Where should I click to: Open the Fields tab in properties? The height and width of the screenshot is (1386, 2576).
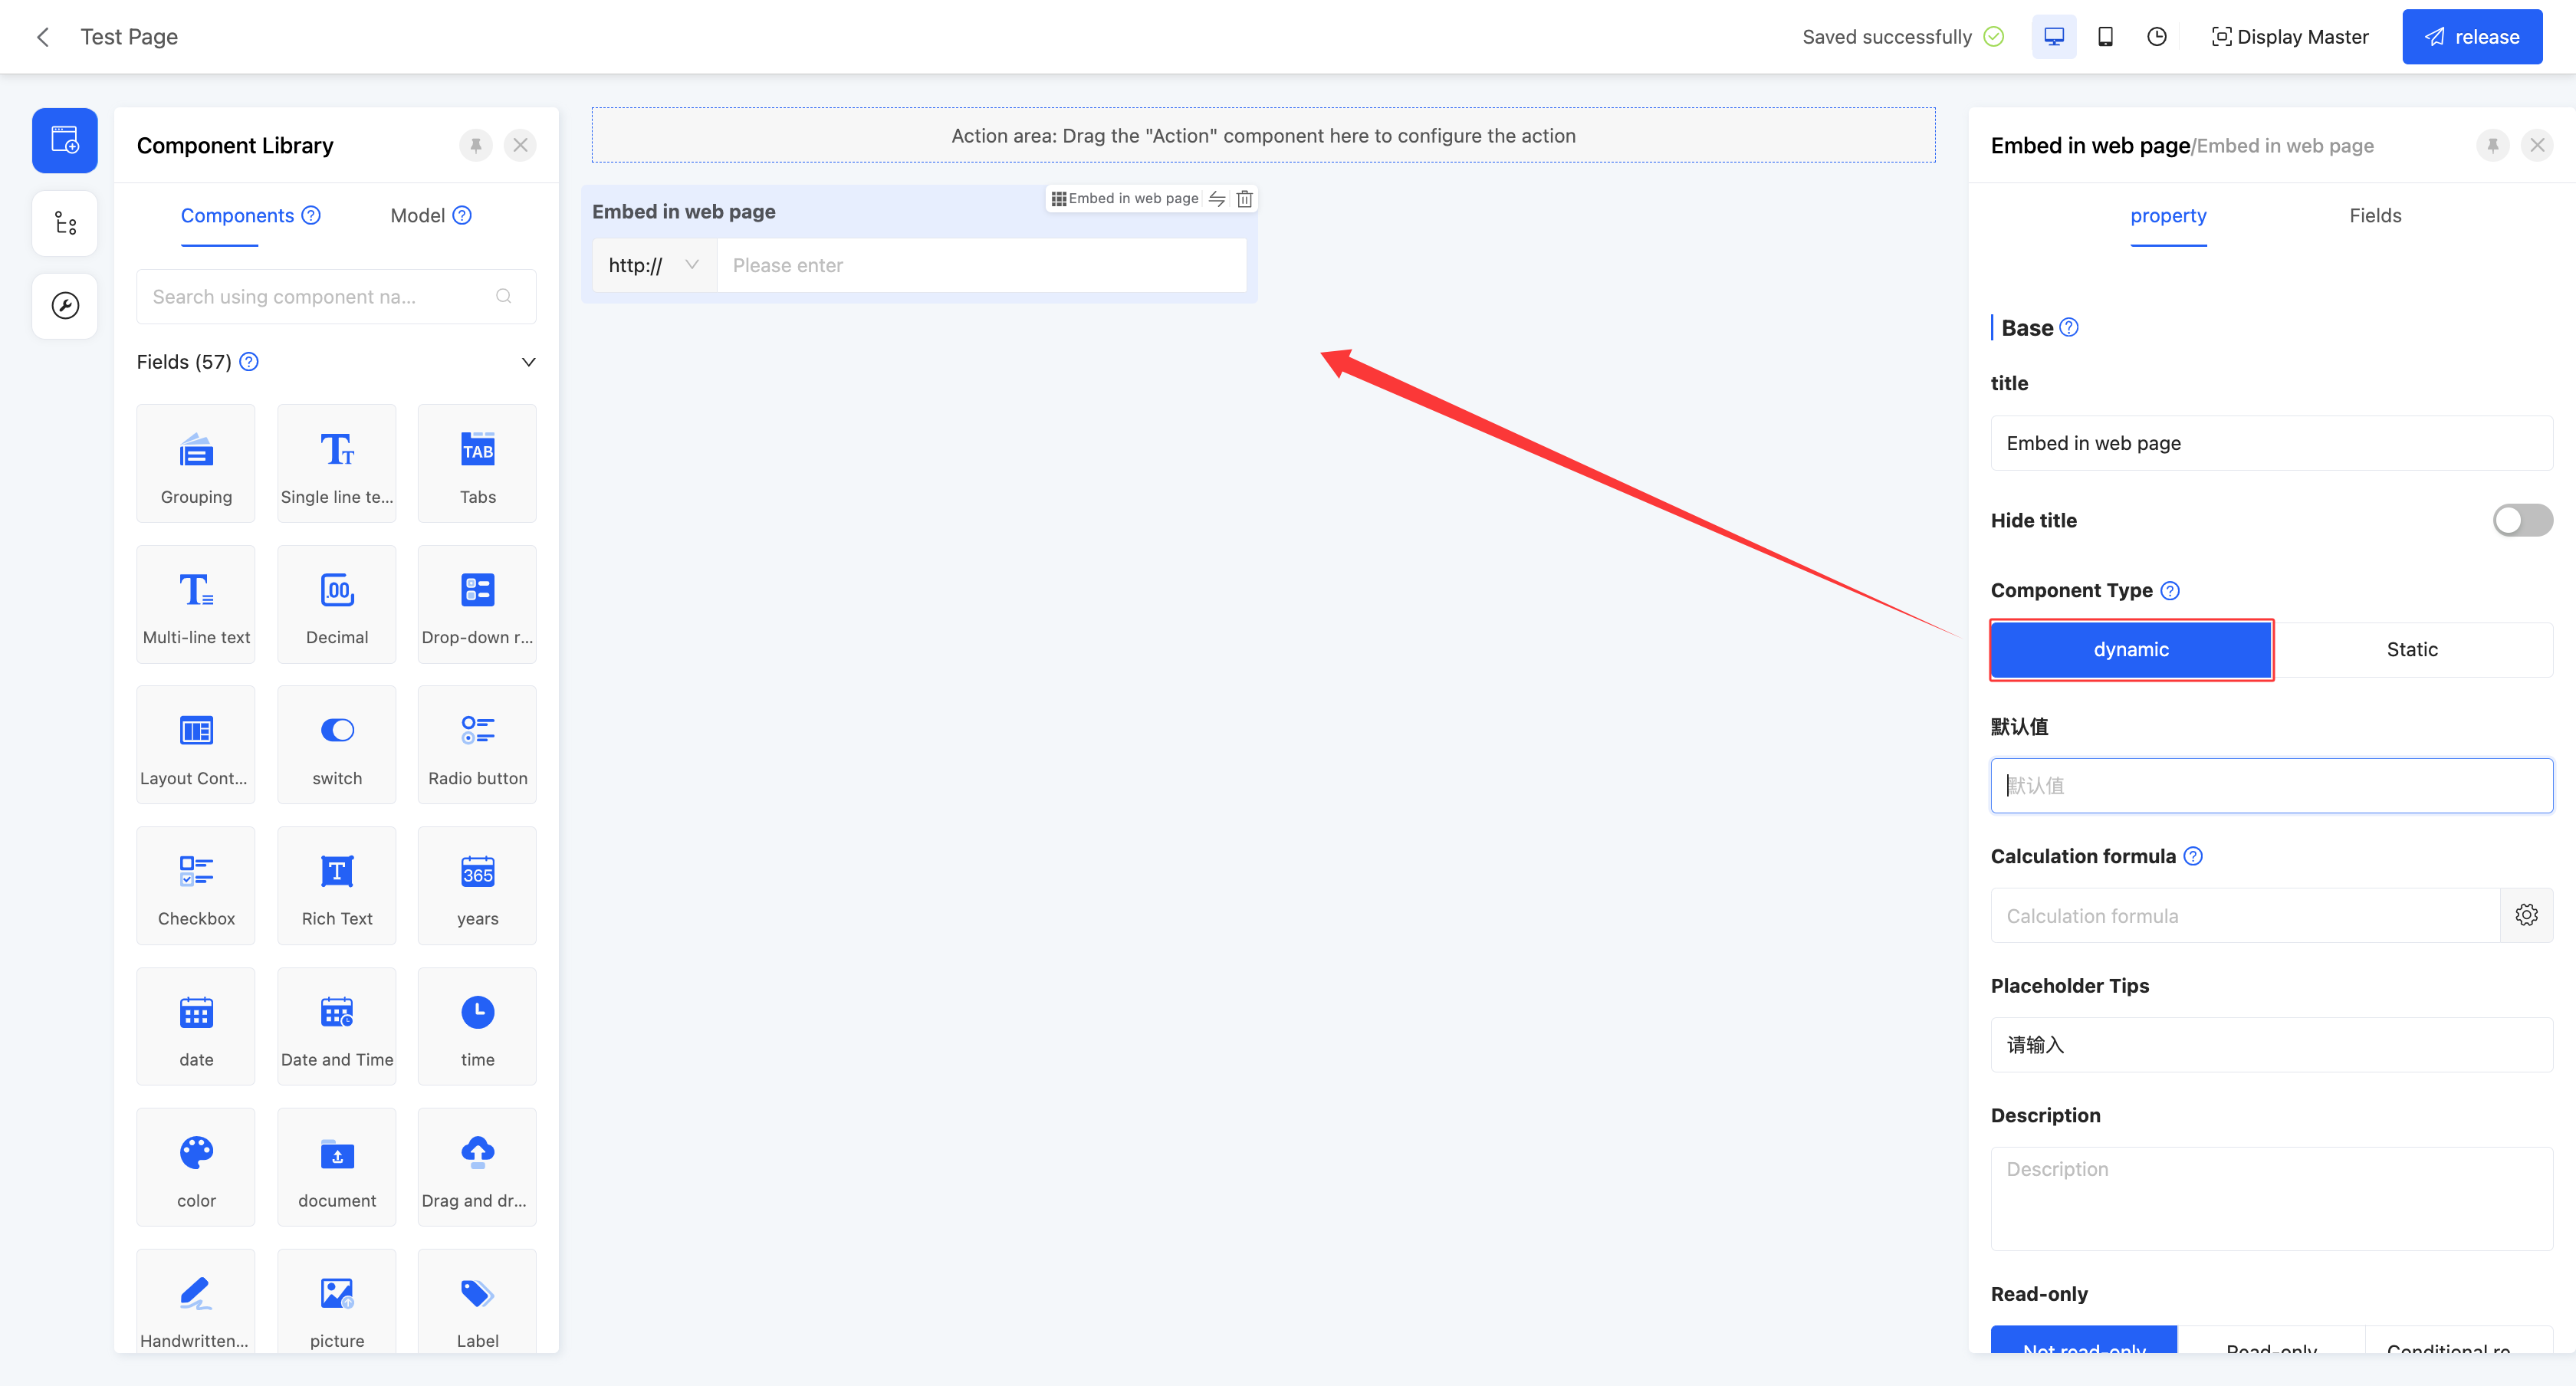click(x=2374, y=215)
